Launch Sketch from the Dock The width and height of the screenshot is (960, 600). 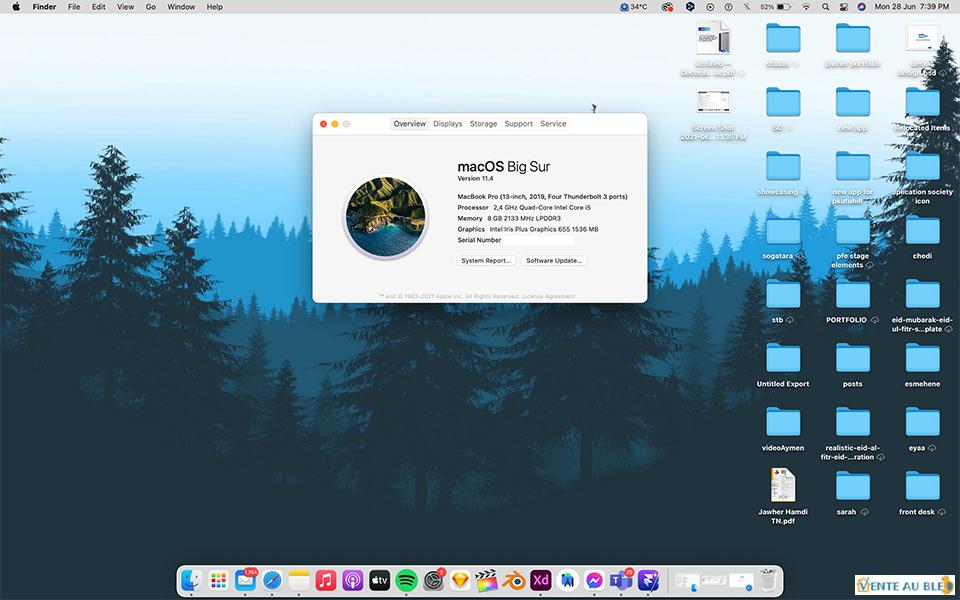[460, 580]
